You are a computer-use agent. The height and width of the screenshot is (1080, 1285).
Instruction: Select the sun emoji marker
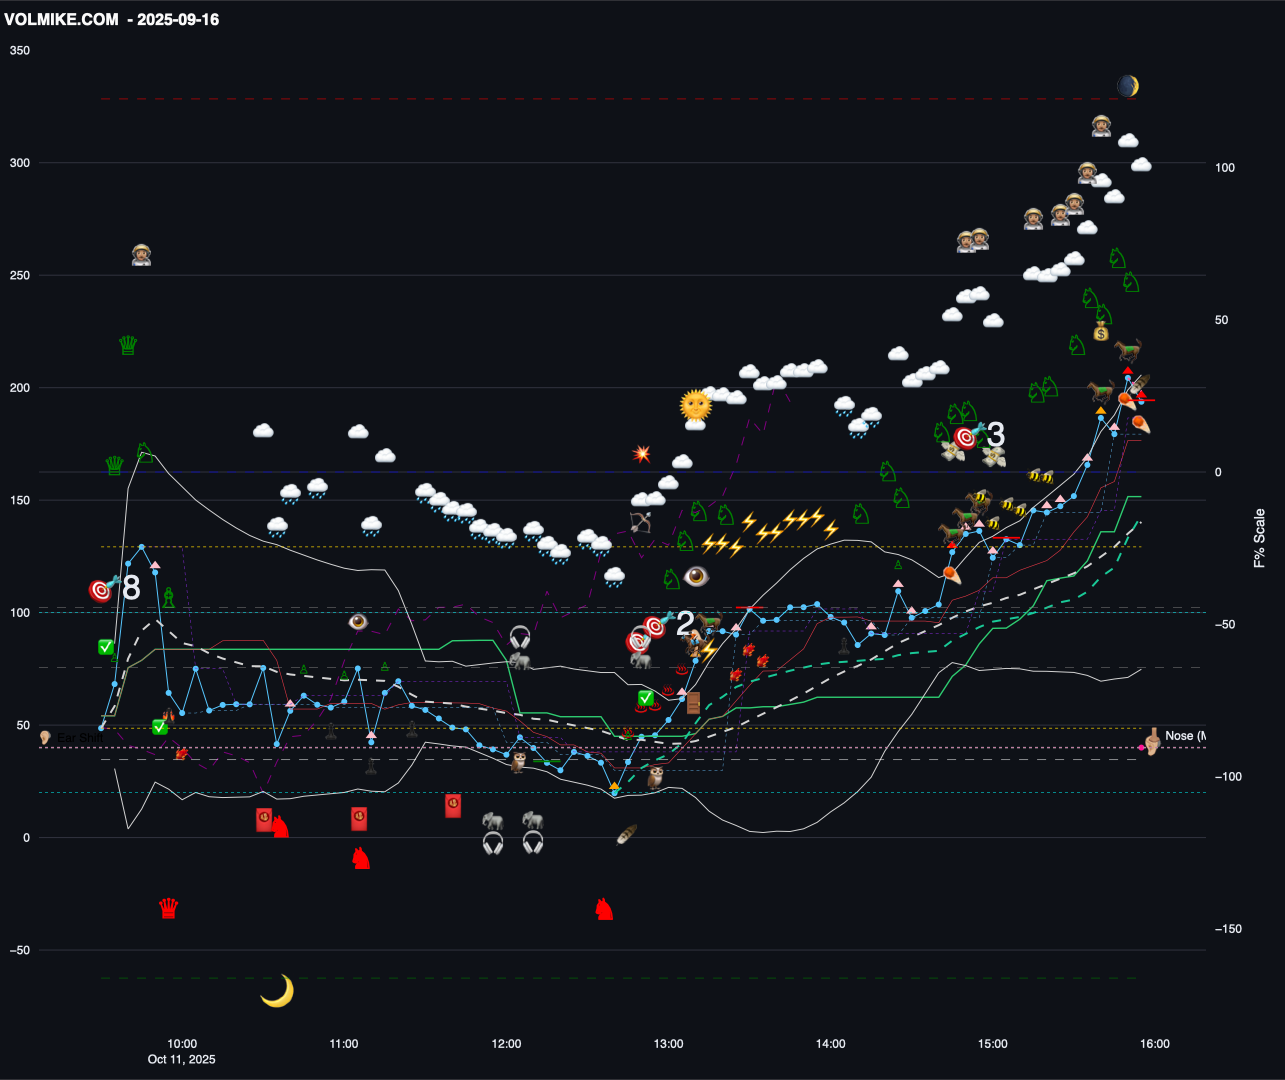[x=695, y=405]
